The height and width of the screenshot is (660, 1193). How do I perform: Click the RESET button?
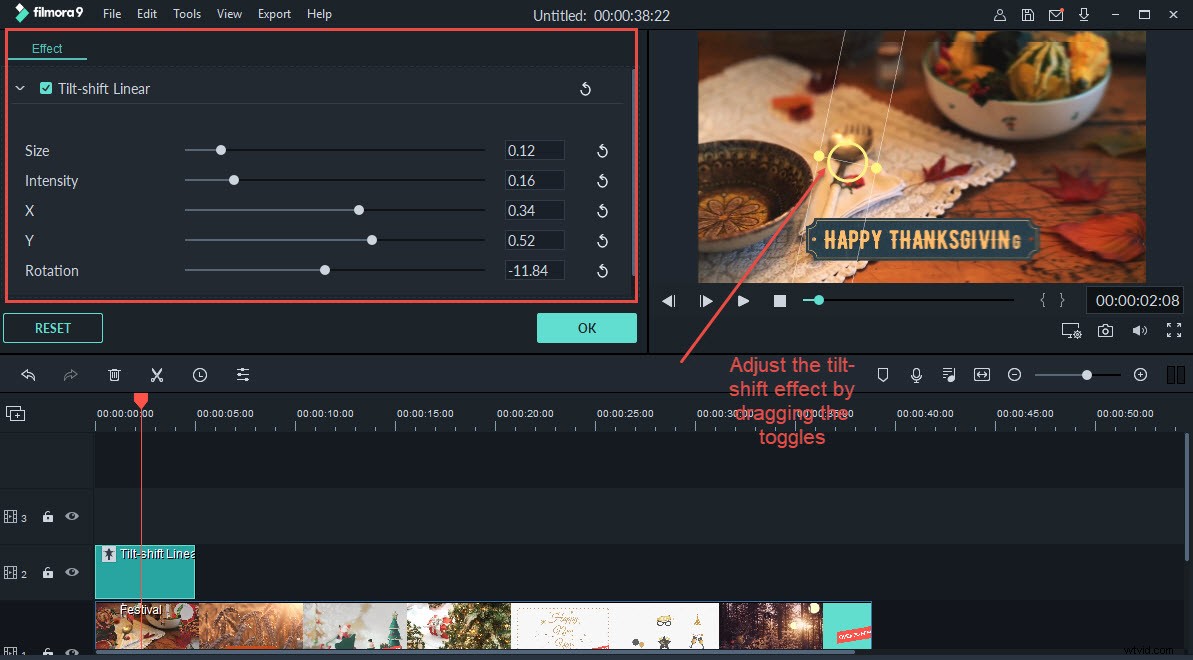52,327
